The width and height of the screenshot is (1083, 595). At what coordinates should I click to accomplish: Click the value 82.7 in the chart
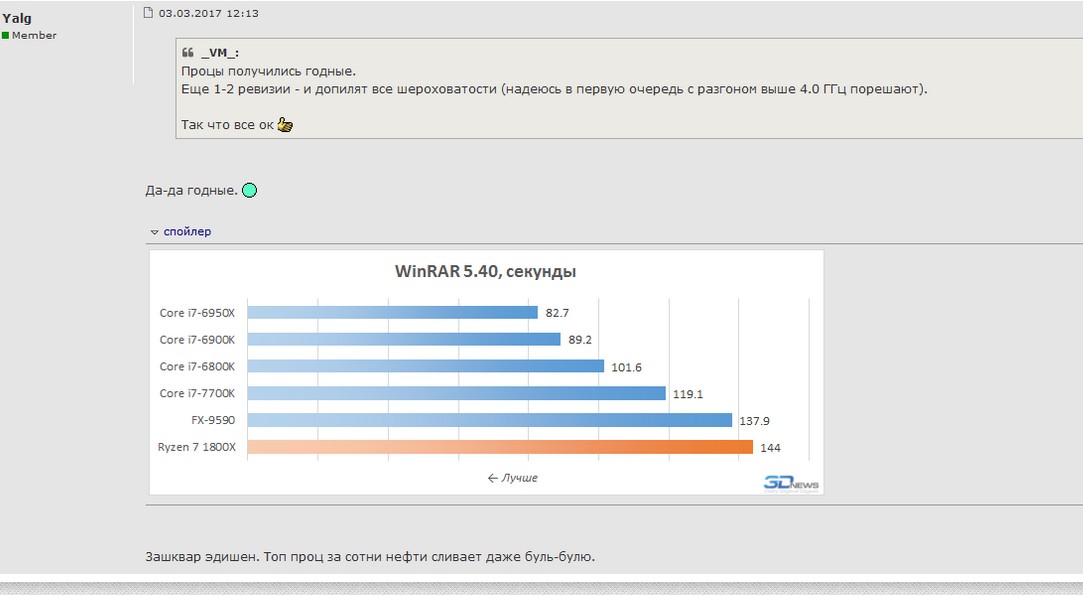tap(557, 313)
